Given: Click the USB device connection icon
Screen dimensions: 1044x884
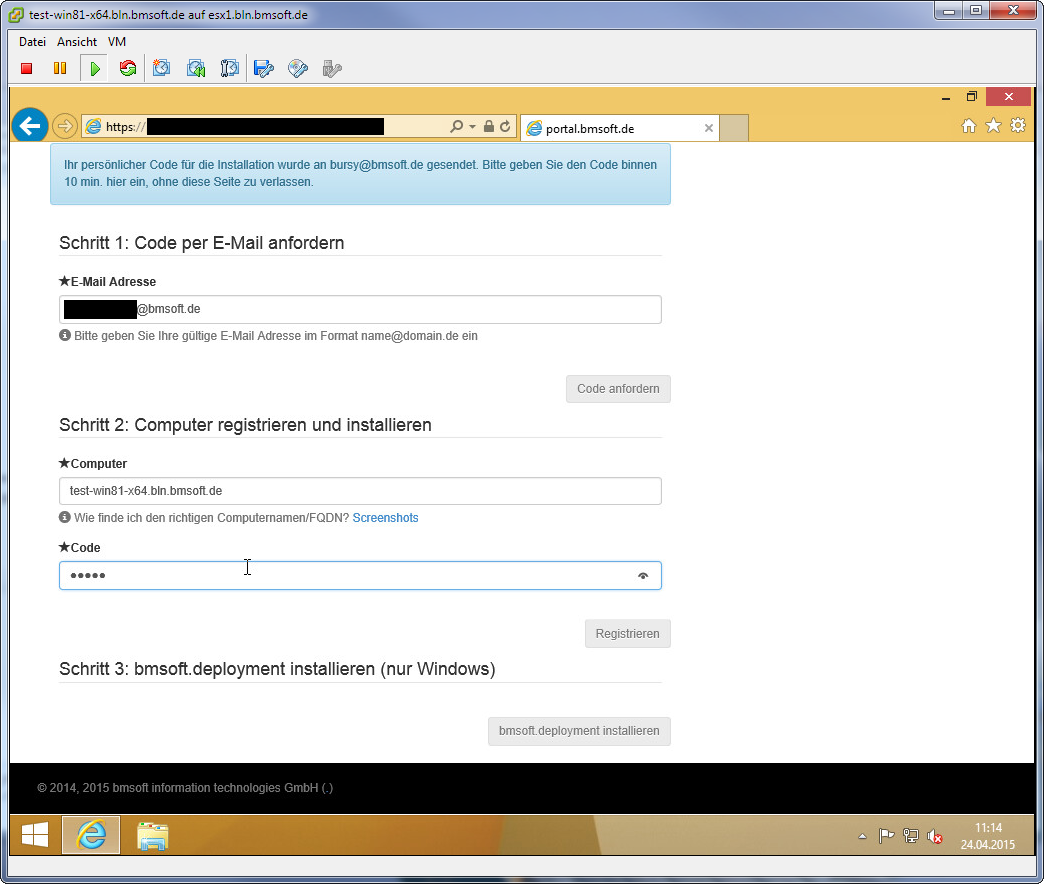Looking at the screenshot, I should (332, 69).
